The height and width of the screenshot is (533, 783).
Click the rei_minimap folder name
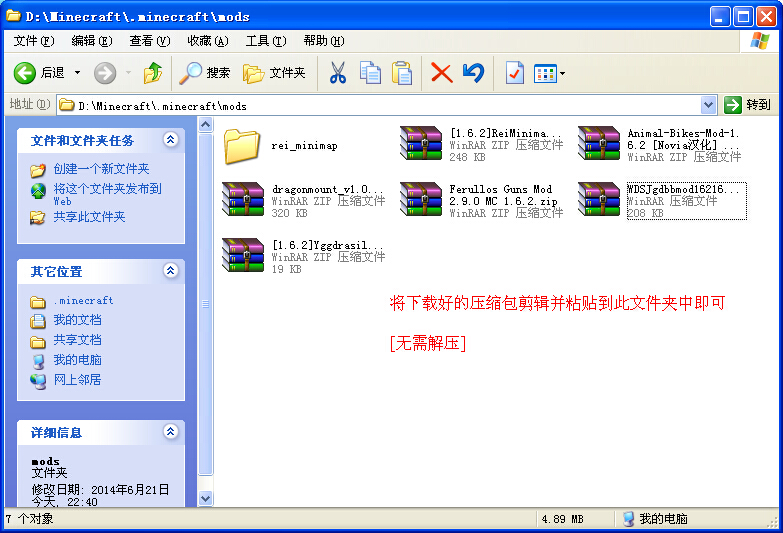304,146
